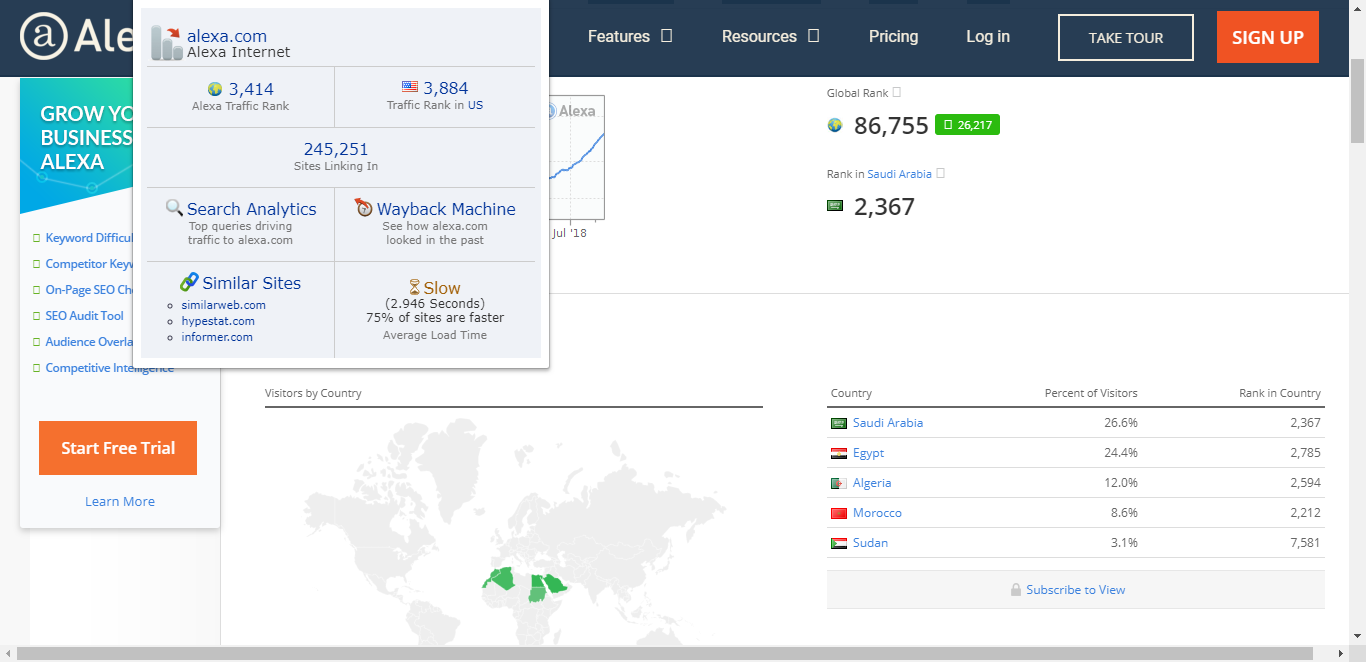Expand the Resources dropdown arrow

coord(814,36)
